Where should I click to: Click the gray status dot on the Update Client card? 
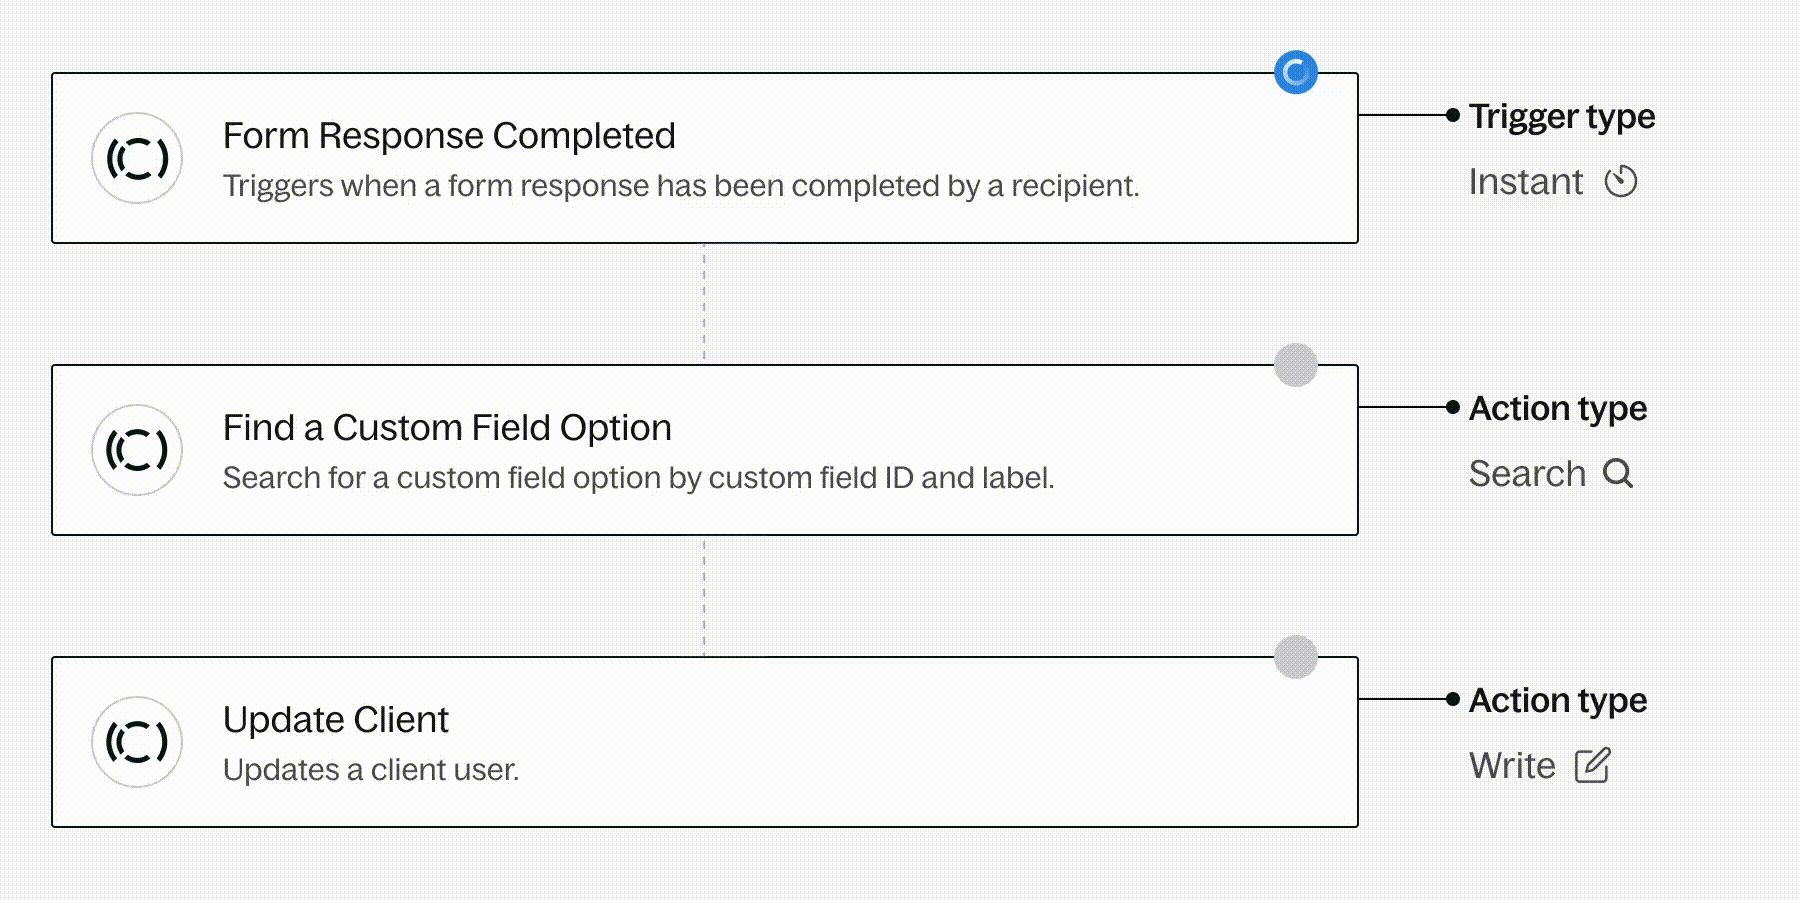[1296, 657]
